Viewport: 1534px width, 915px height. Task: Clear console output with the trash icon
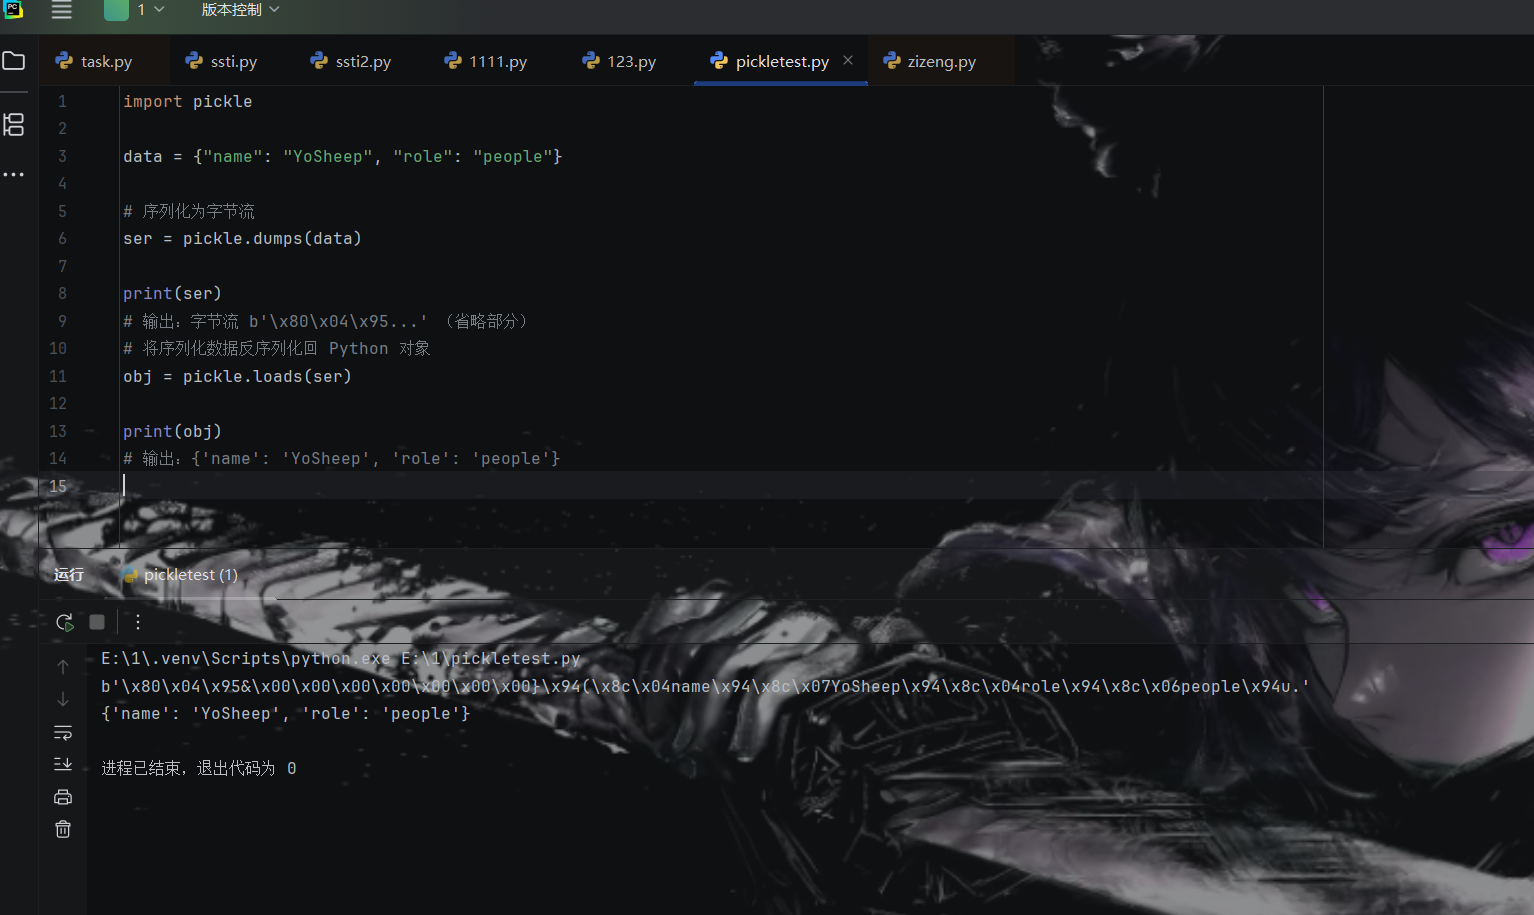63,829
